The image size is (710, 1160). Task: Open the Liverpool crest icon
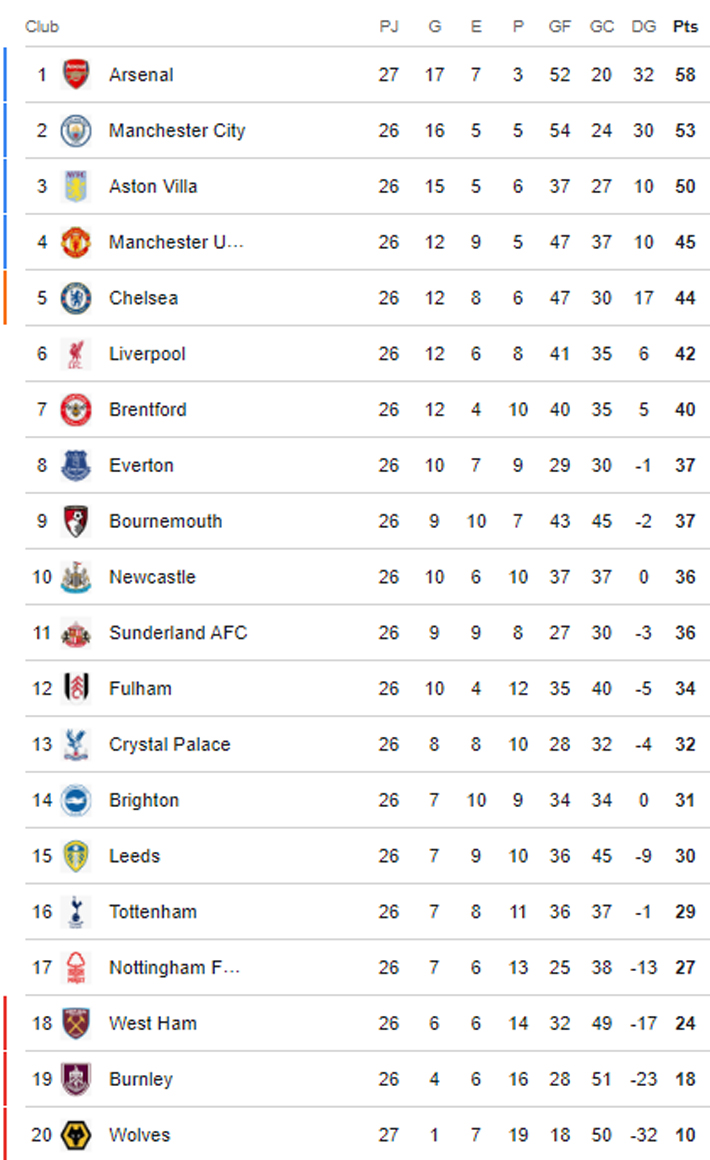pyautogui.click(x=76, y=354)
